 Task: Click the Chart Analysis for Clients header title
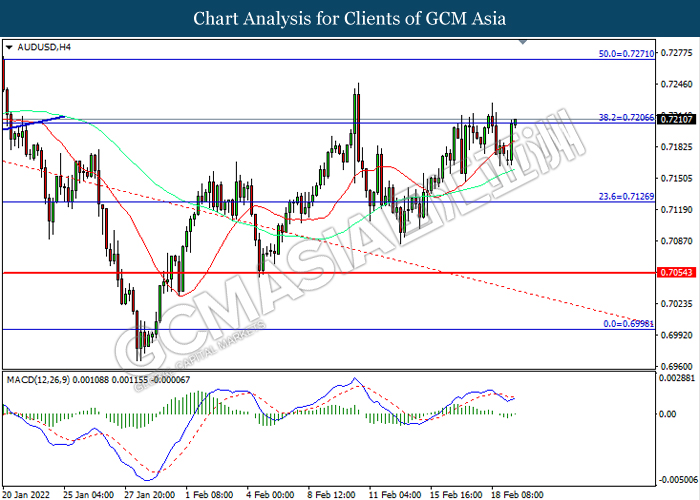pyautogui.click(x=350, y=18)
